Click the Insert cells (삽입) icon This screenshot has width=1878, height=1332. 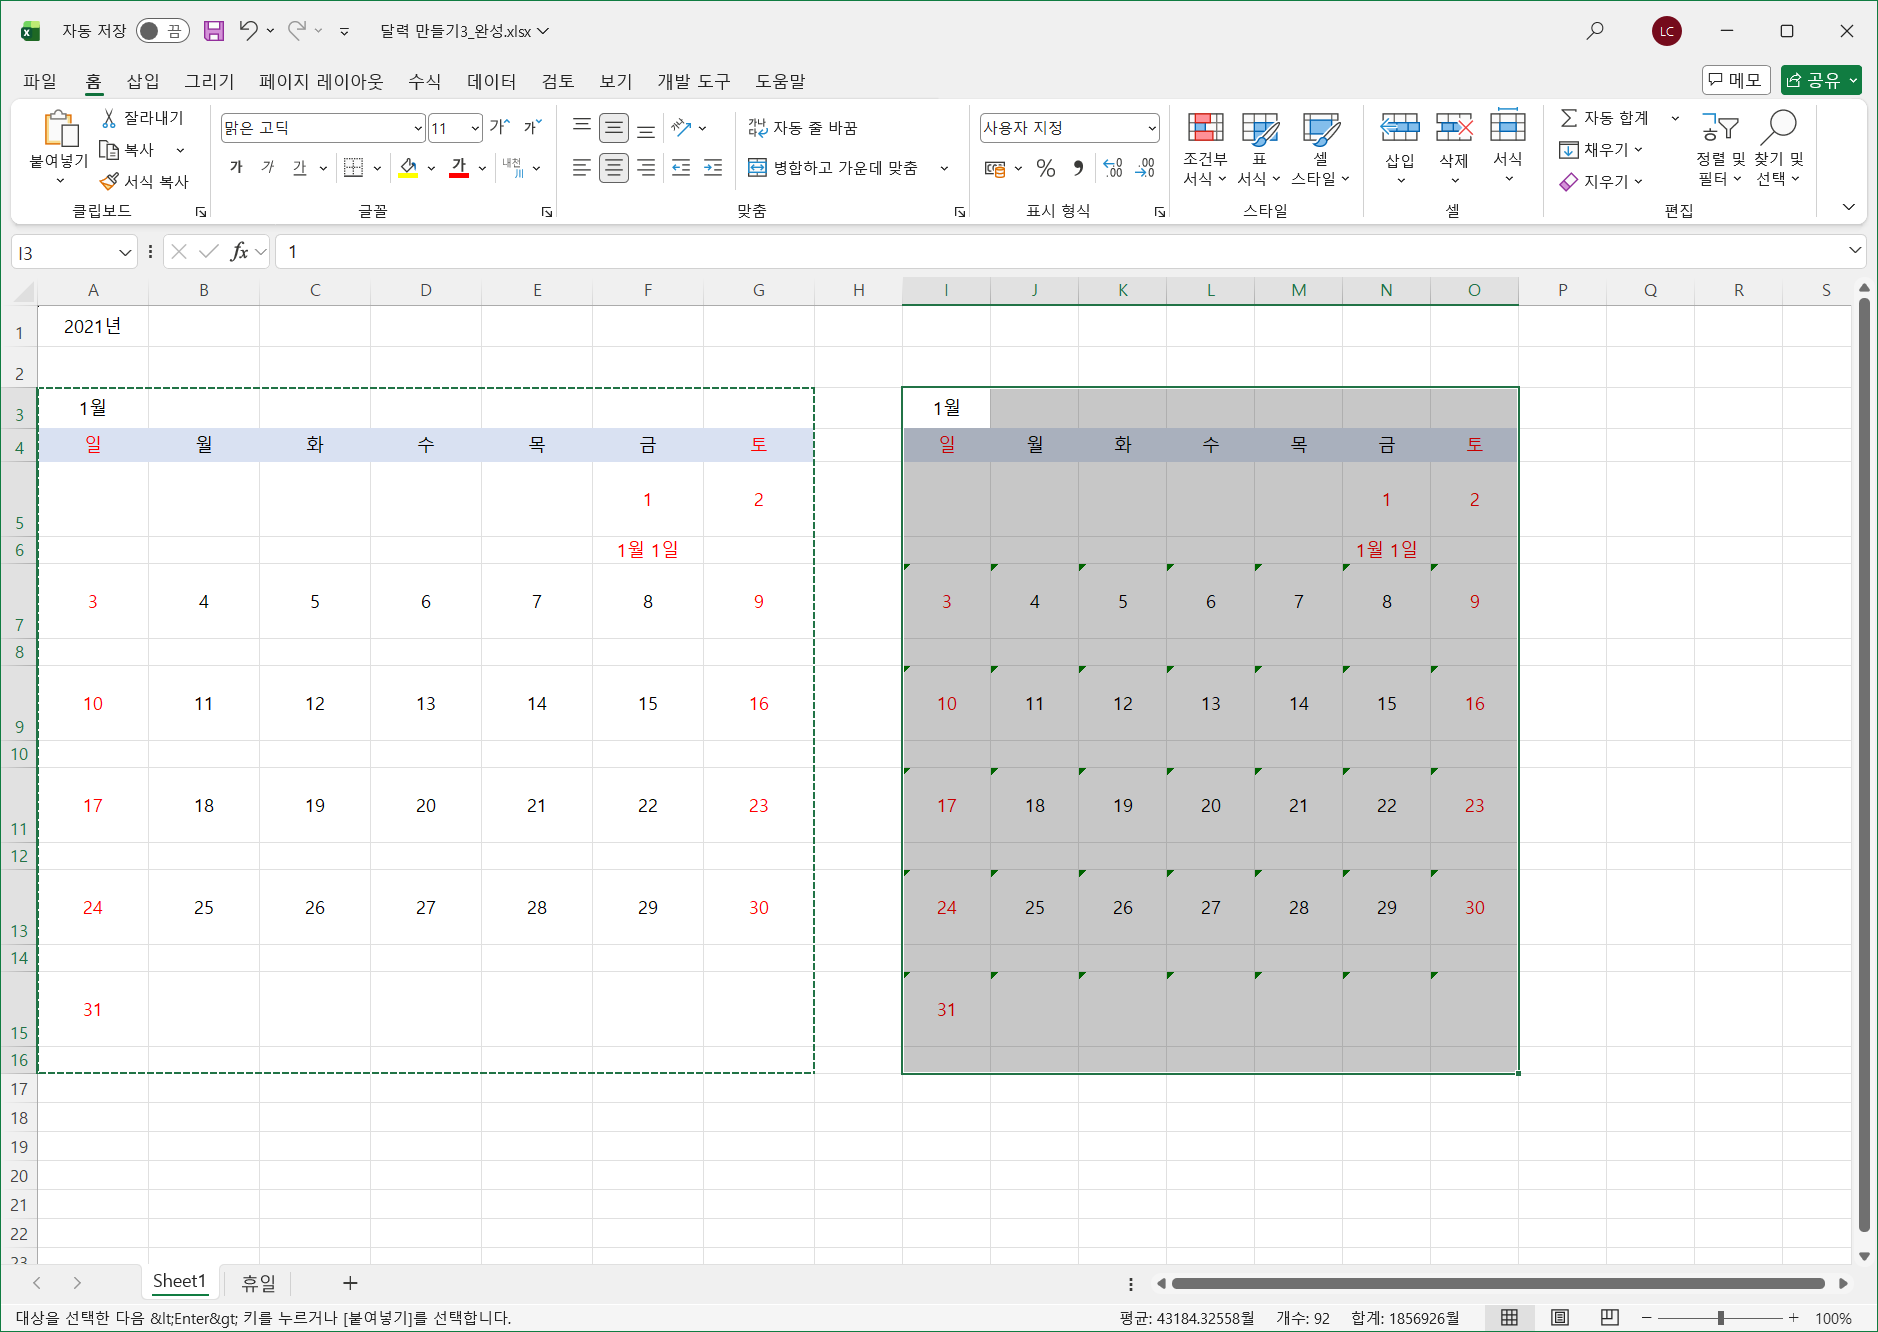pyautogui.click(x=1400, y=127)
